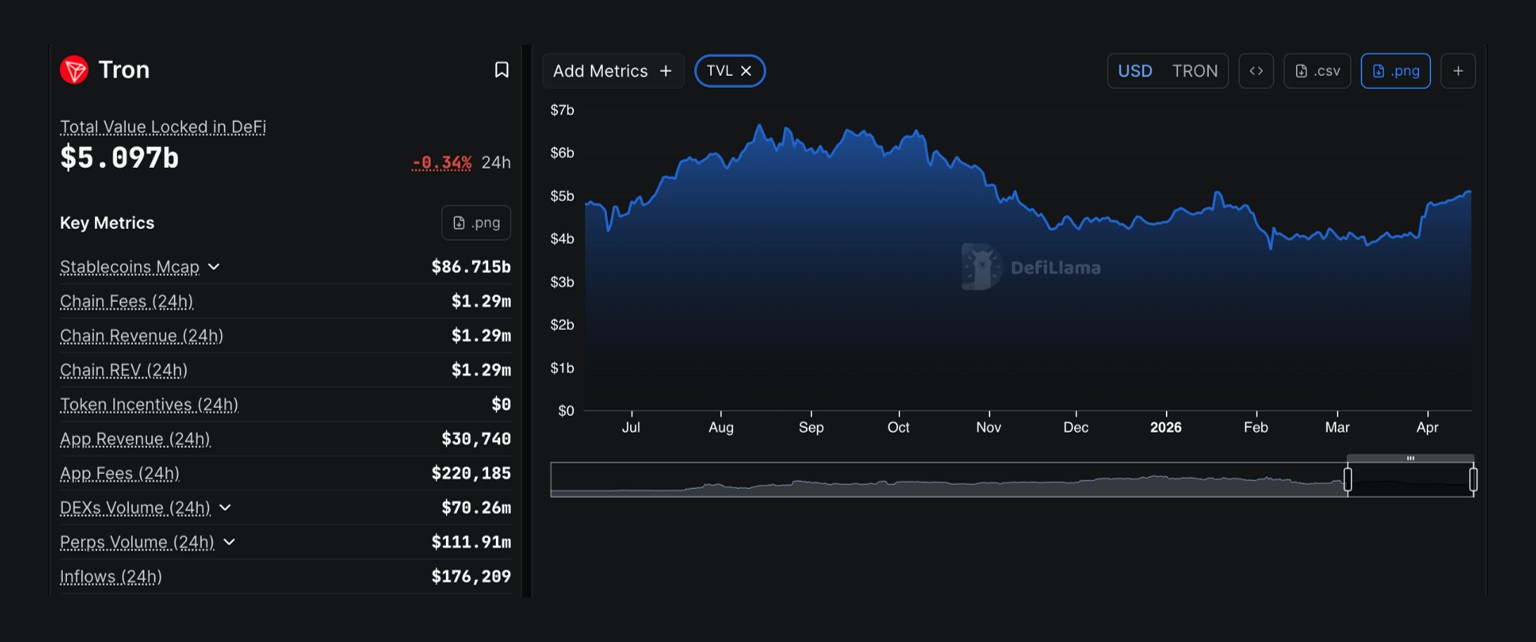
Task: Select USD as the display currency
Action: click(1135, 70)
